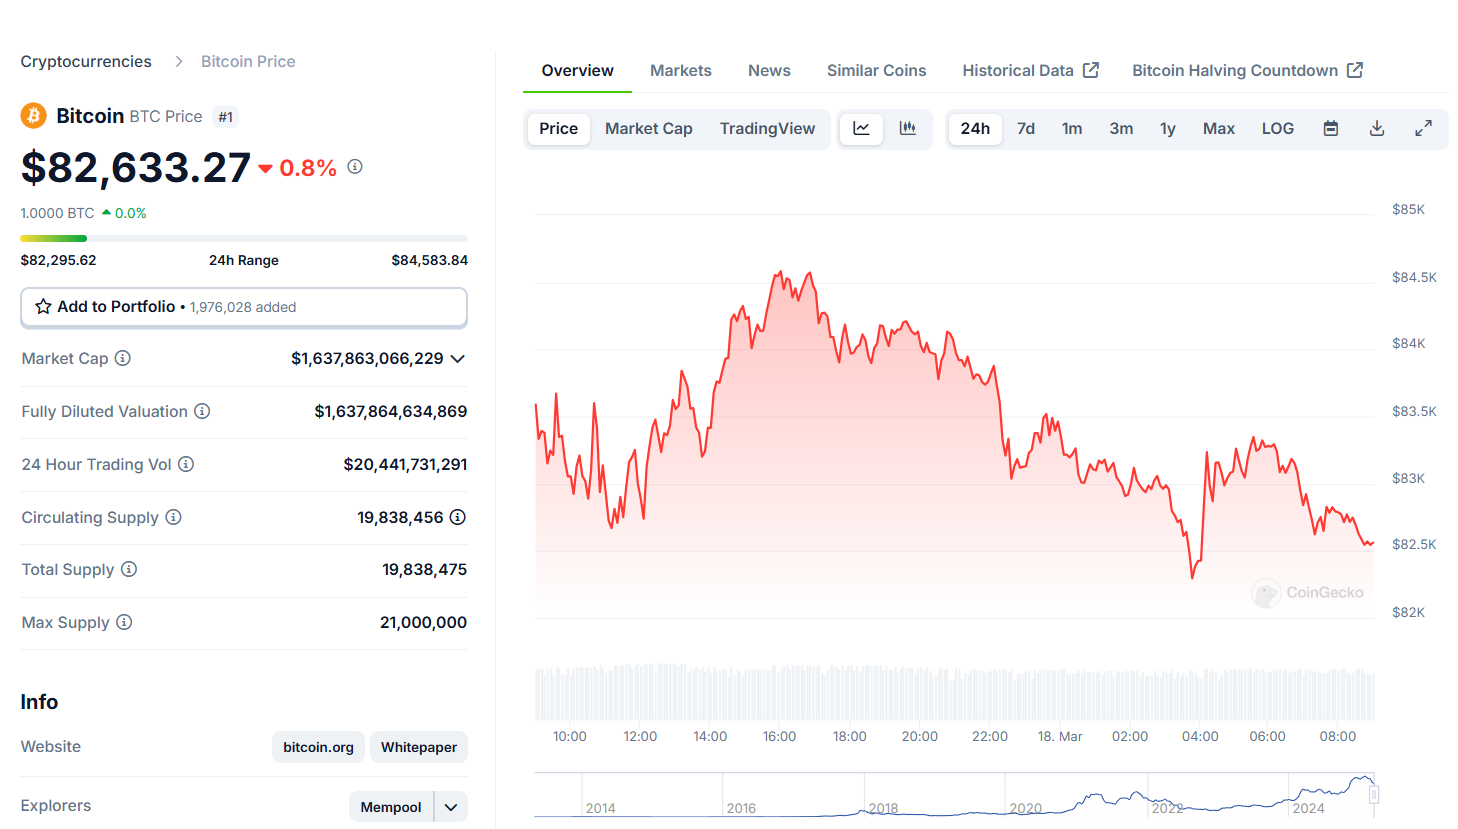Screen dimensions: 1458x829
Task: Open the News tab
Action: click(769, 70)
